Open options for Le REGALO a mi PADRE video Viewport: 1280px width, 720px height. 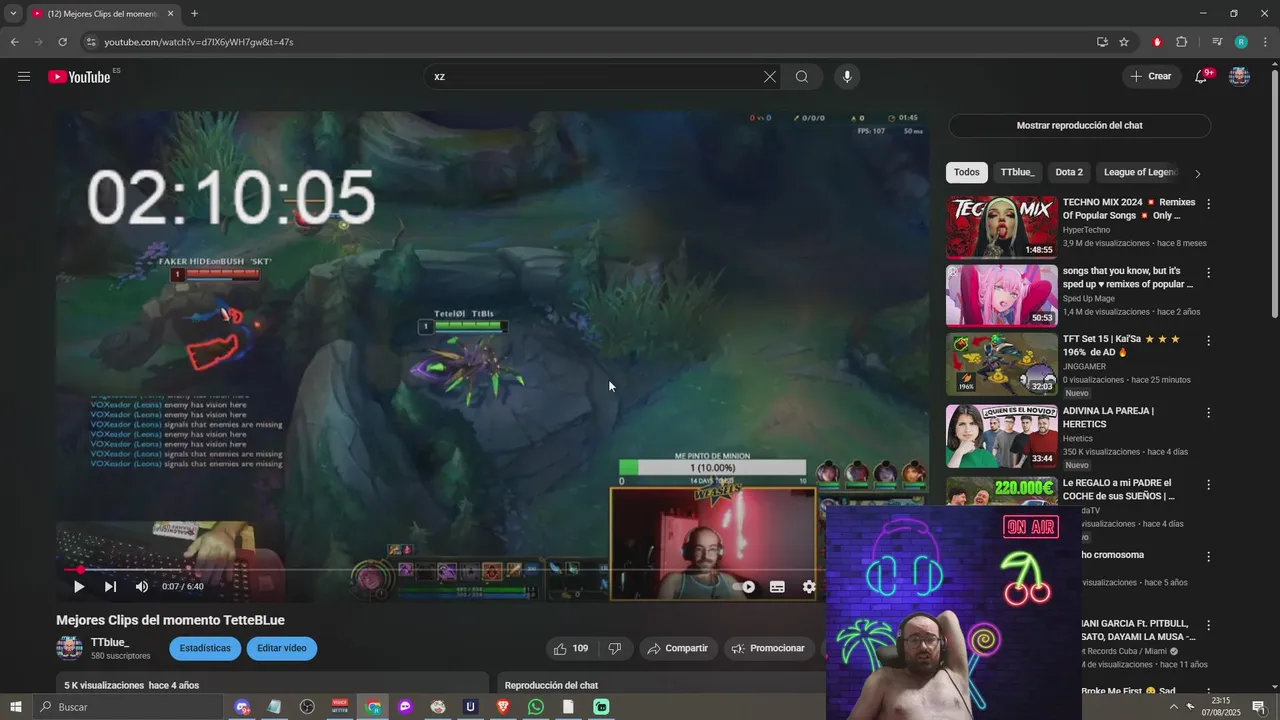[x=1208, y=484]
